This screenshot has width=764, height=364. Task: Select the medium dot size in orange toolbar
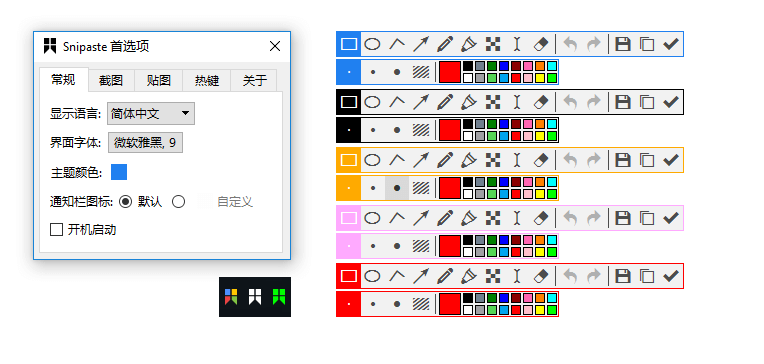[x=397, y=188]
